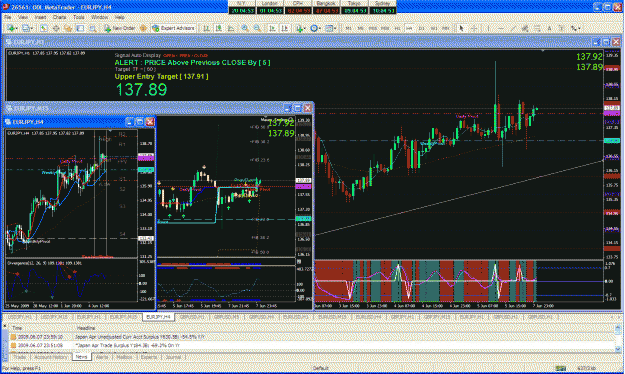Zoom in on the chart
Screen dimensions: 625x374
pyautogui.click(x=245, y=28)
